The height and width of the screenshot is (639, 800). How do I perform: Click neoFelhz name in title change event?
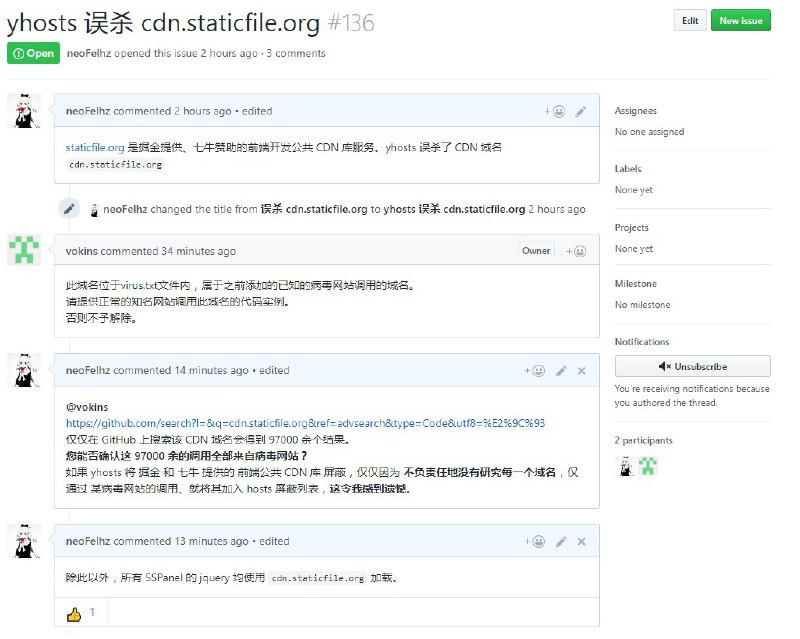pyautogui.click(x=125, y=209)
